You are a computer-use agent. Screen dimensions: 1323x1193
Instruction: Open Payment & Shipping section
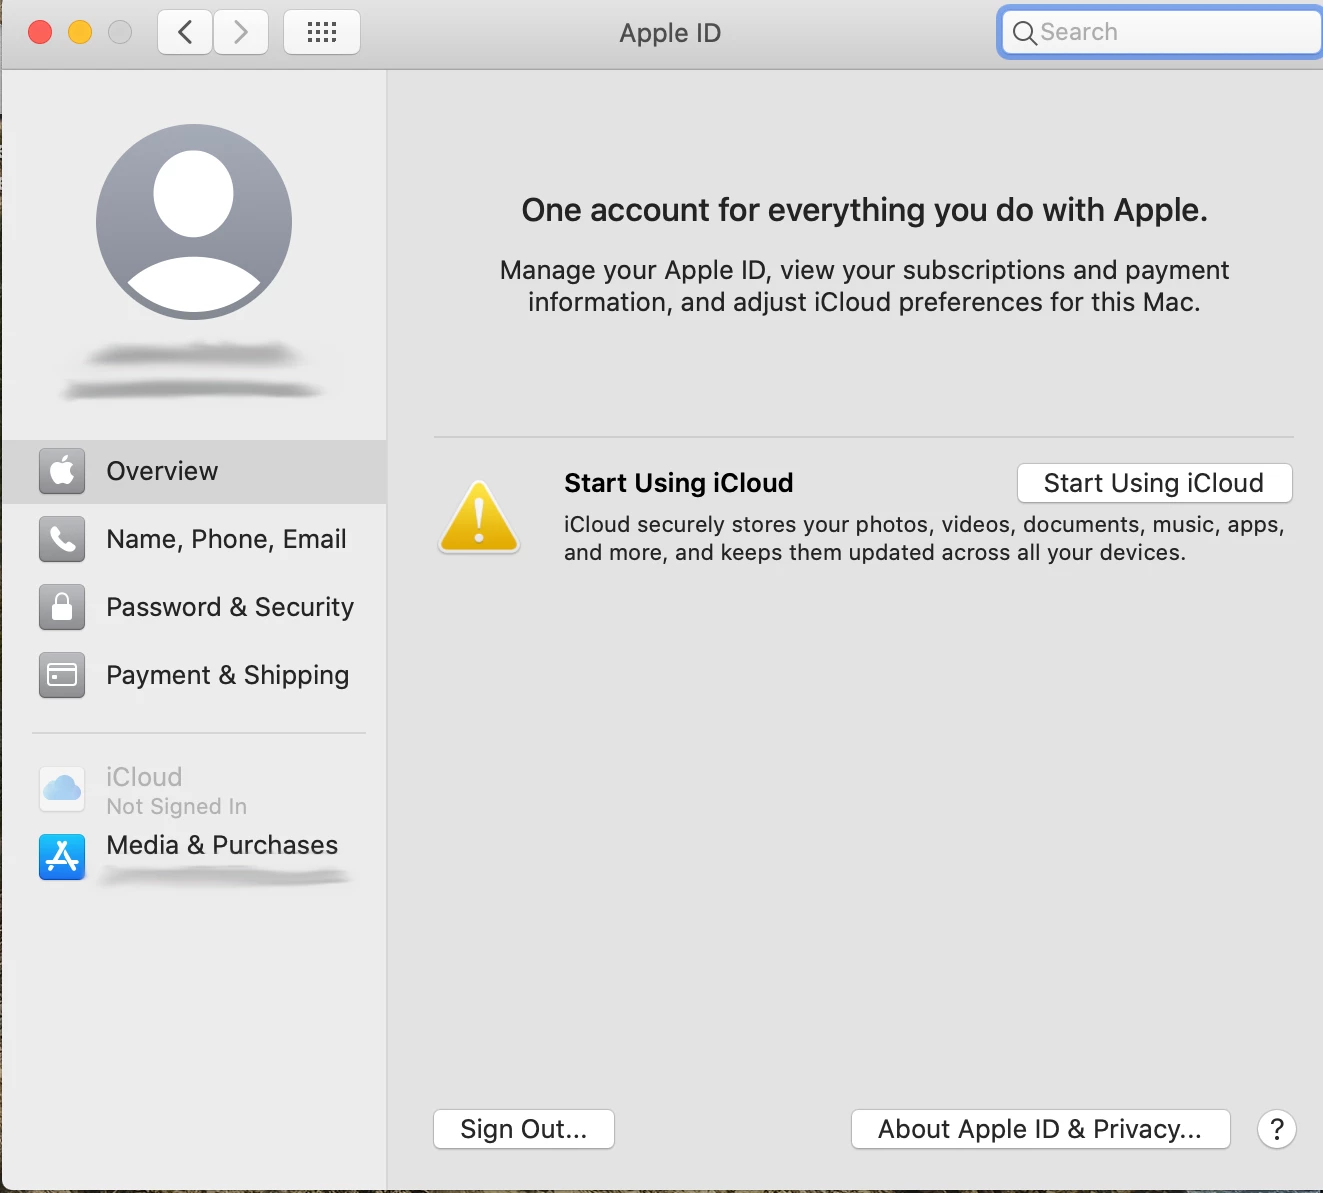click(194, 676)
